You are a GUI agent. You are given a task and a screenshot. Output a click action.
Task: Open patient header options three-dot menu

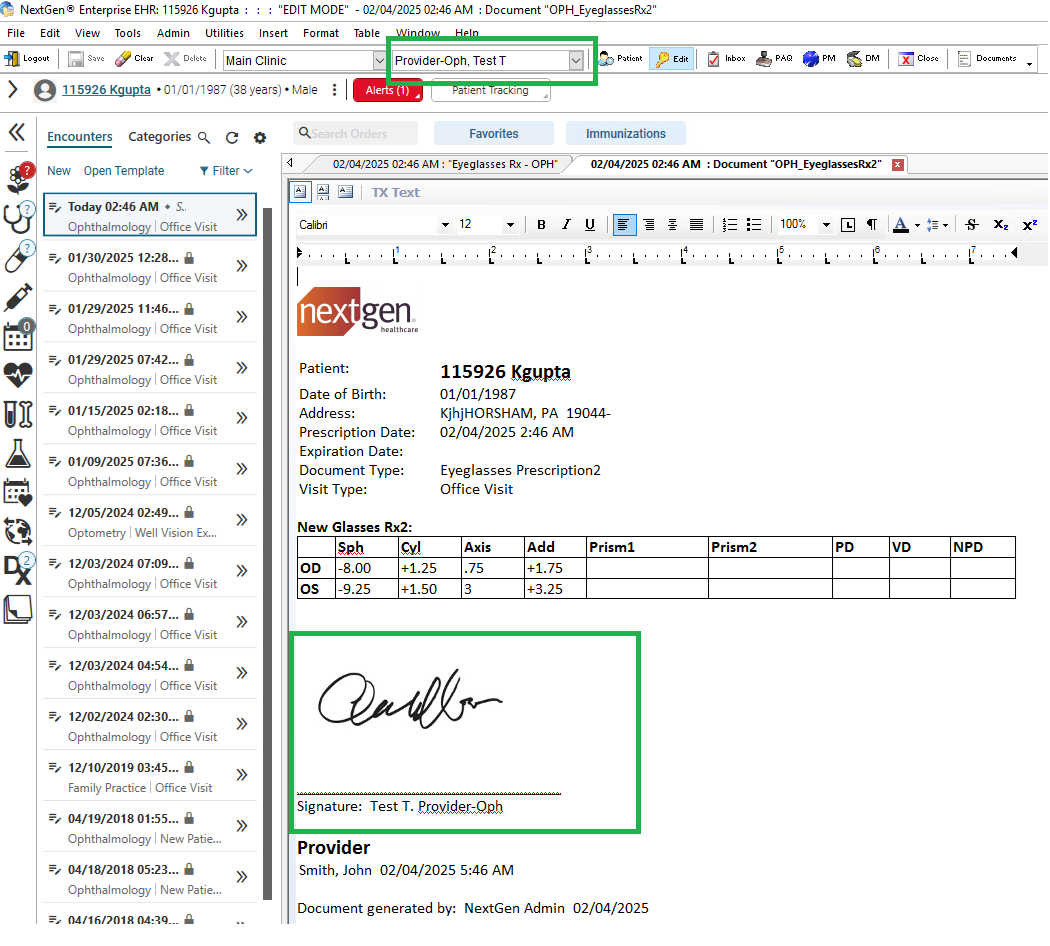[334, 90]
